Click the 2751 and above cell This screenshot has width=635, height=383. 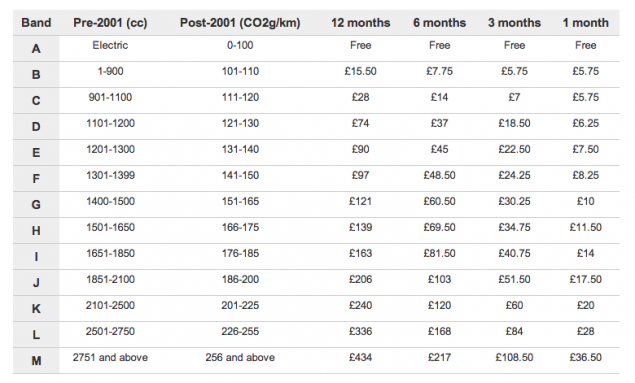click(x=110, y=357)
